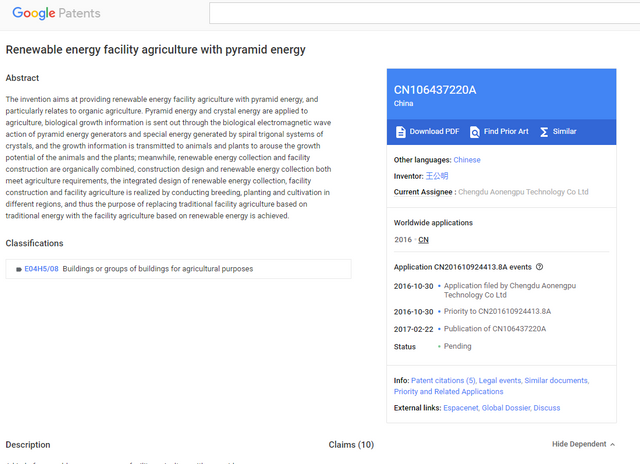The width and height of the screenshot is (640, 464).
Task: Open the CN worldwide application link
Action: (423, 240)
